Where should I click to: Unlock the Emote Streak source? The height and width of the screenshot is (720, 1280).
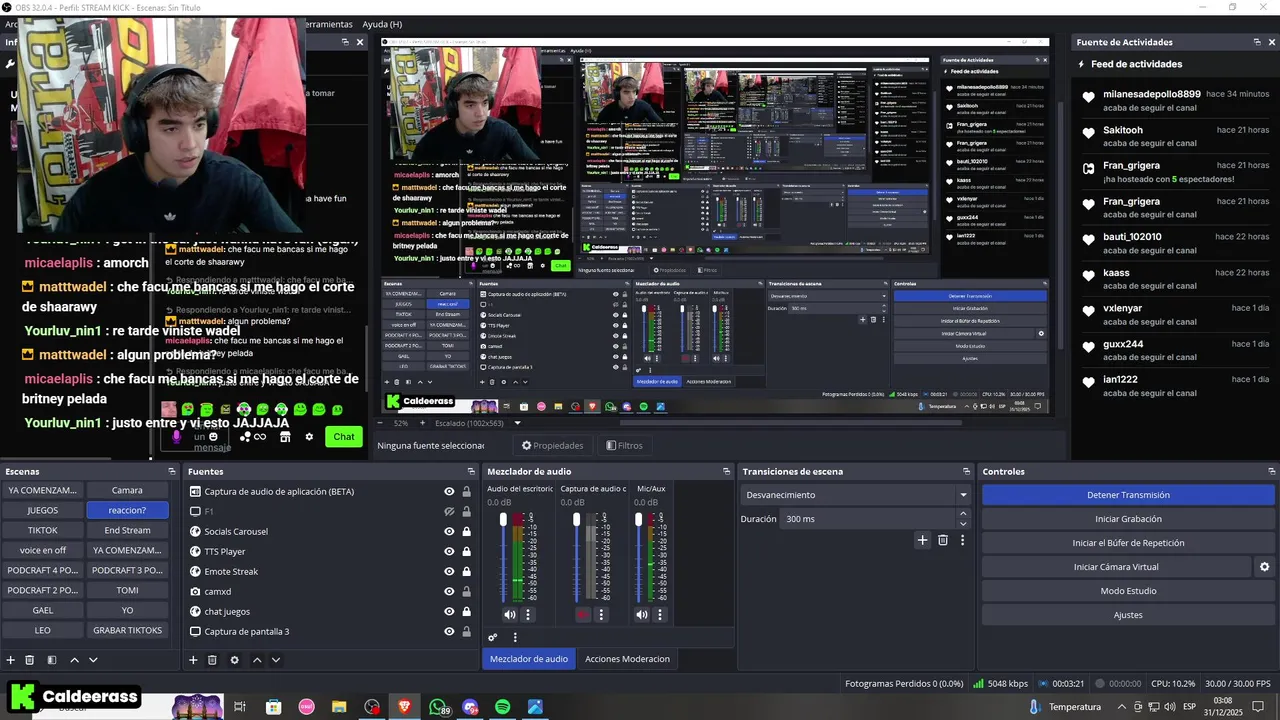[x=466, y=572]
